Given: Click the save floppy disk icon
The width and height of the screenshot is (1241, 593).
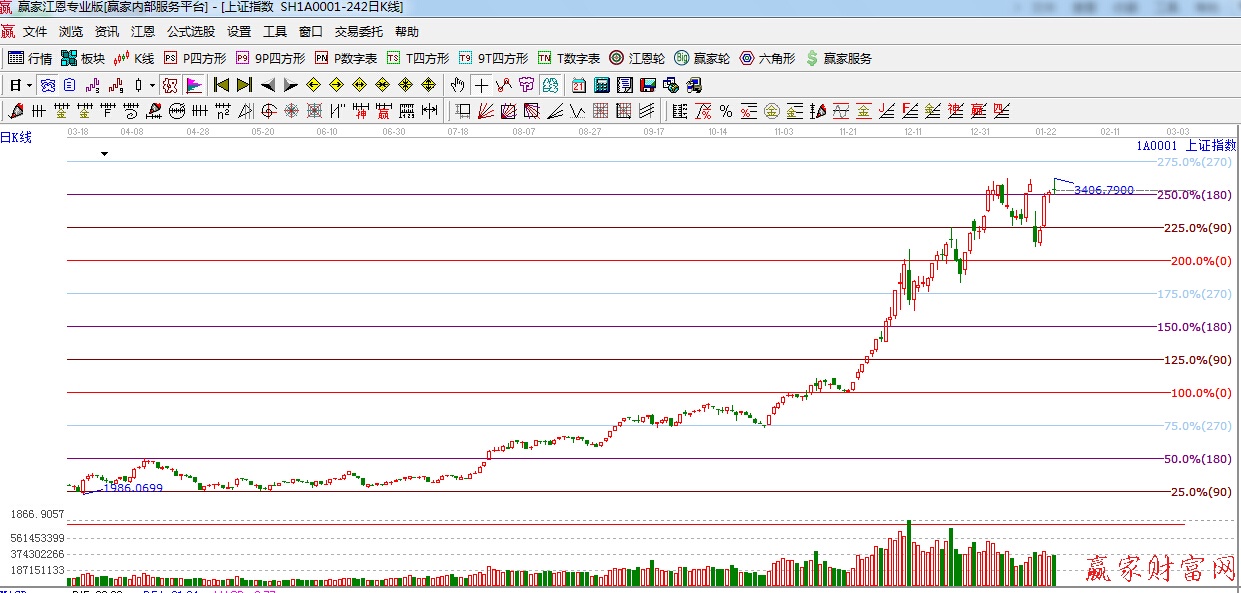Looking at the screenshot, I should (x=648, y=85).
